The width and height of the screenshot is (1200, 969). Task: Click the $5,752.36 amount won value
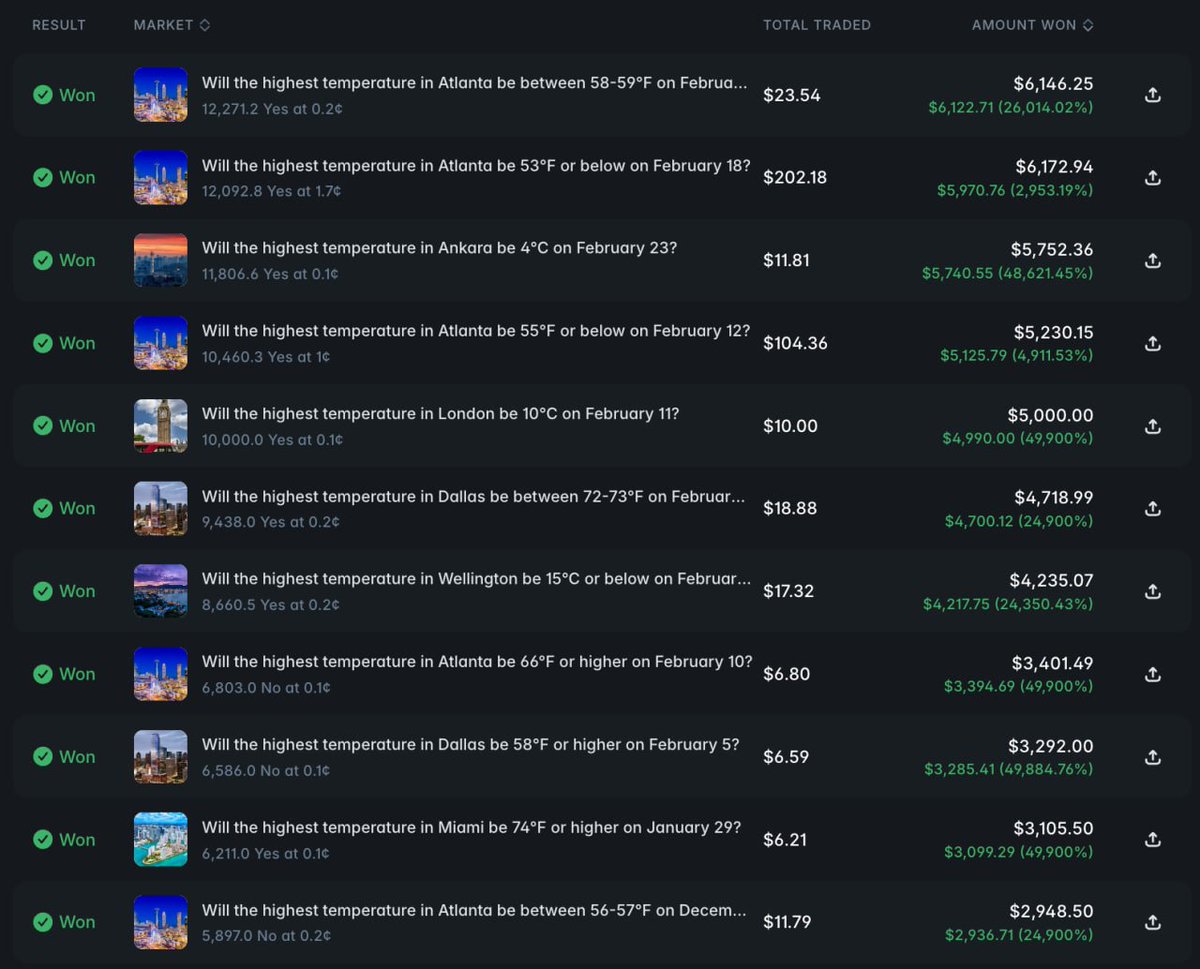click(1051, 251)
